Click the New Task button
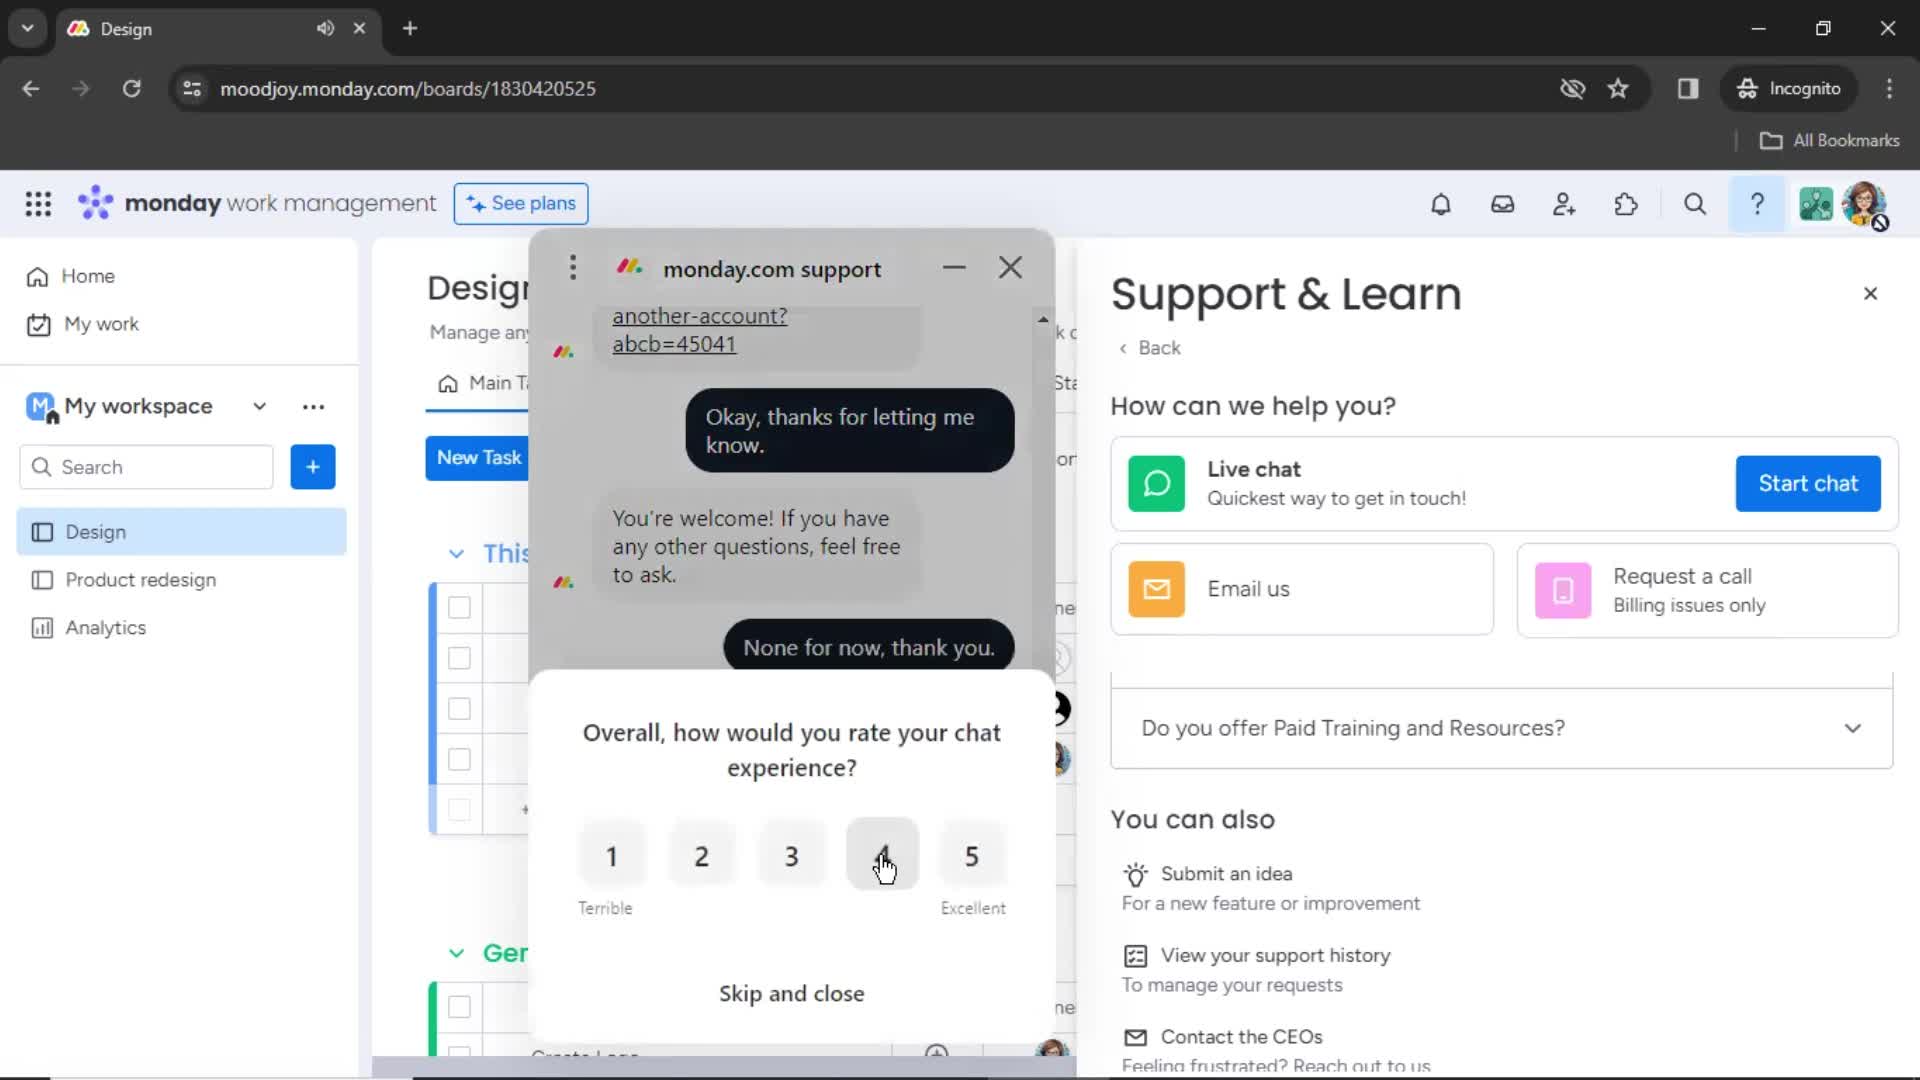 click(x=477, y=457)
